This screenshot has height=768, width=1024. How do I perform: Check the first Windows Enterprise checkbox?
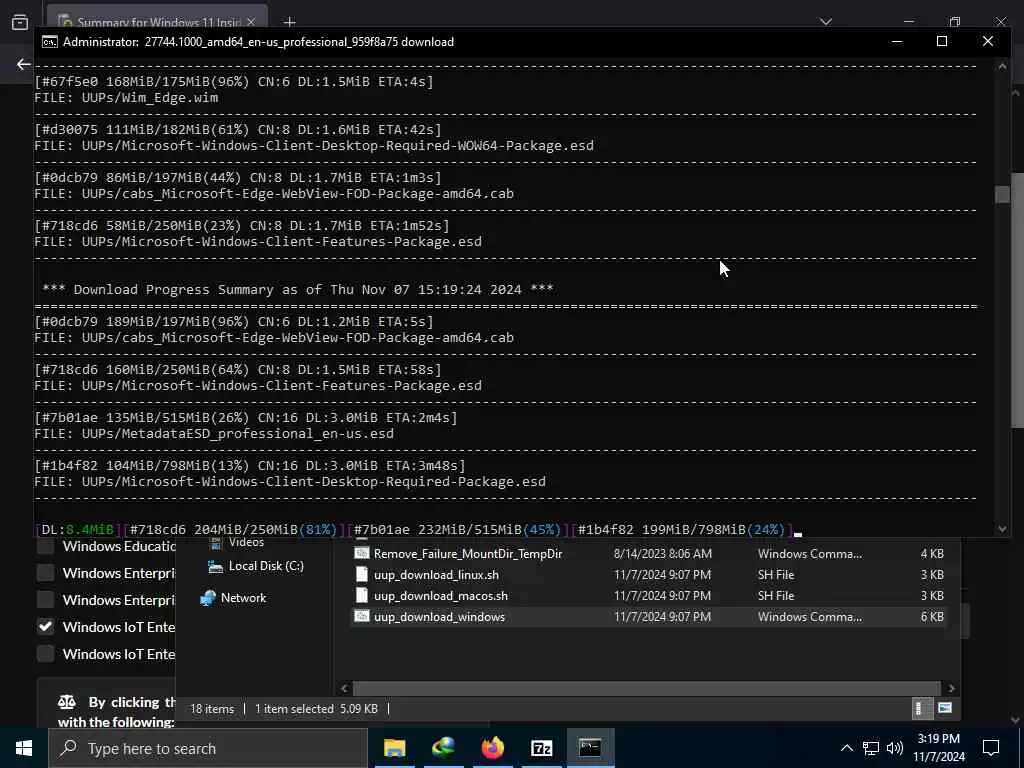point(45,573)
